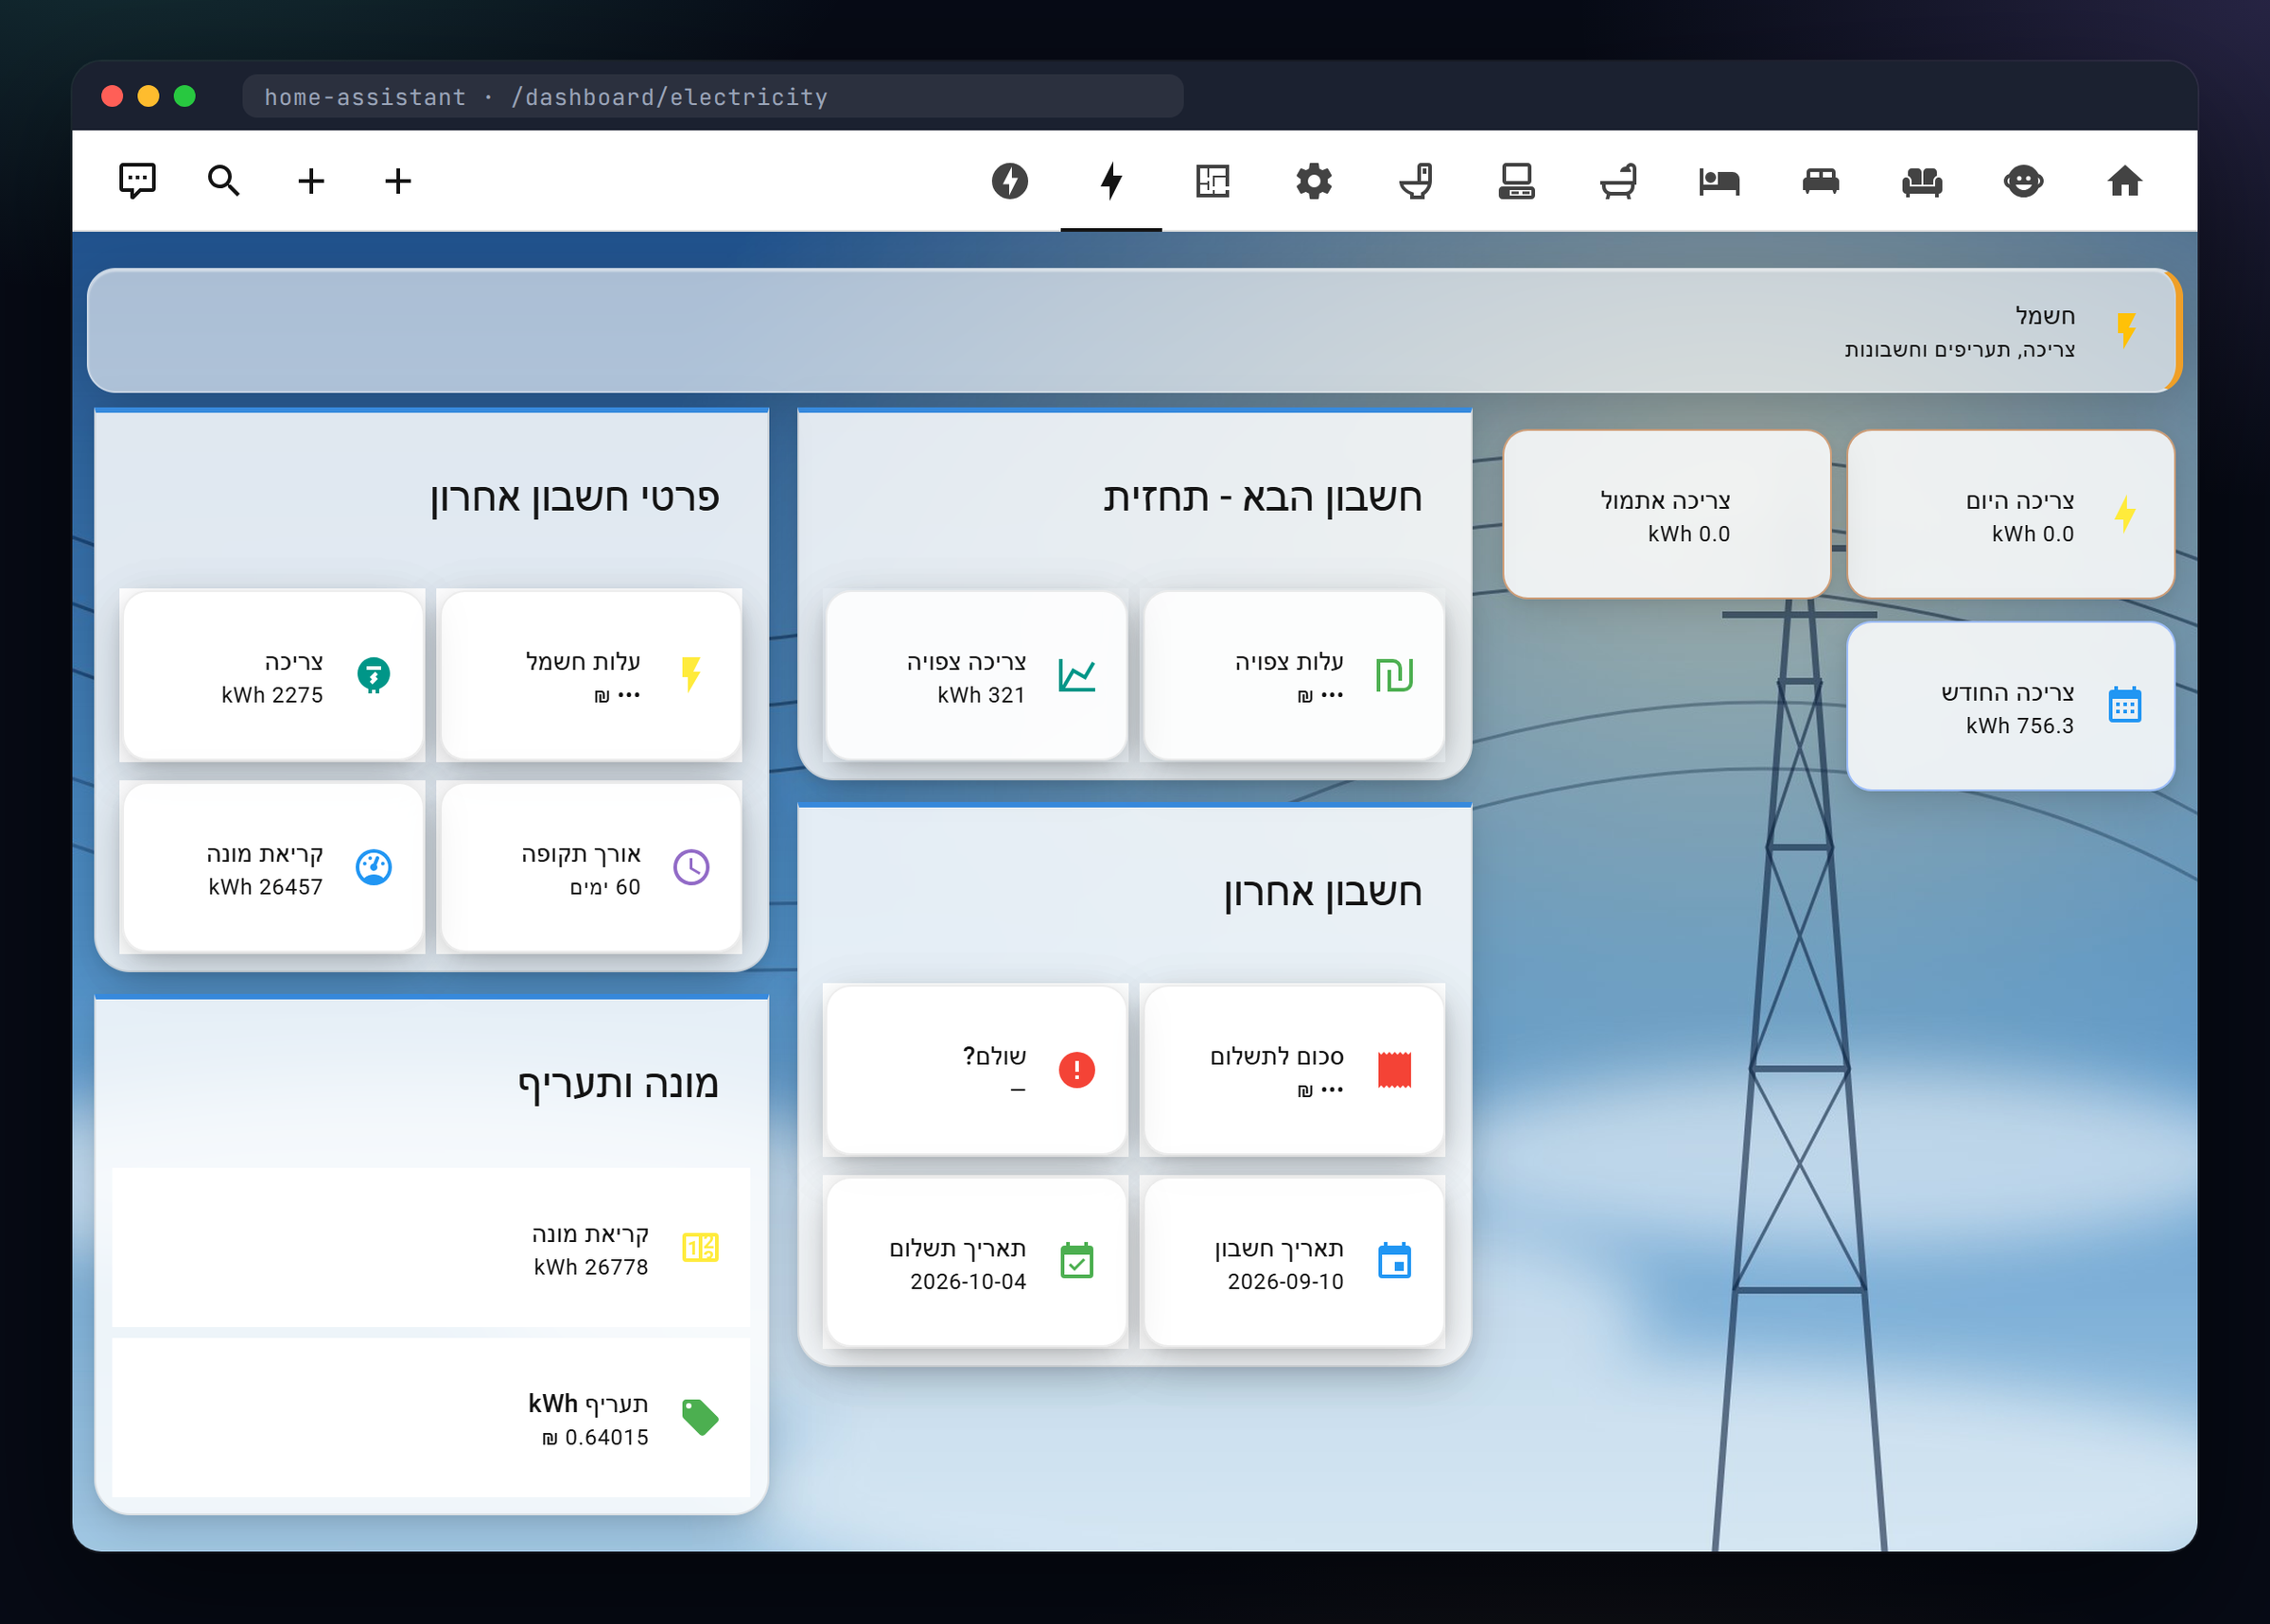Open the home view tab
This screenshot has width=2270, height=1624.
(2124, 181)
